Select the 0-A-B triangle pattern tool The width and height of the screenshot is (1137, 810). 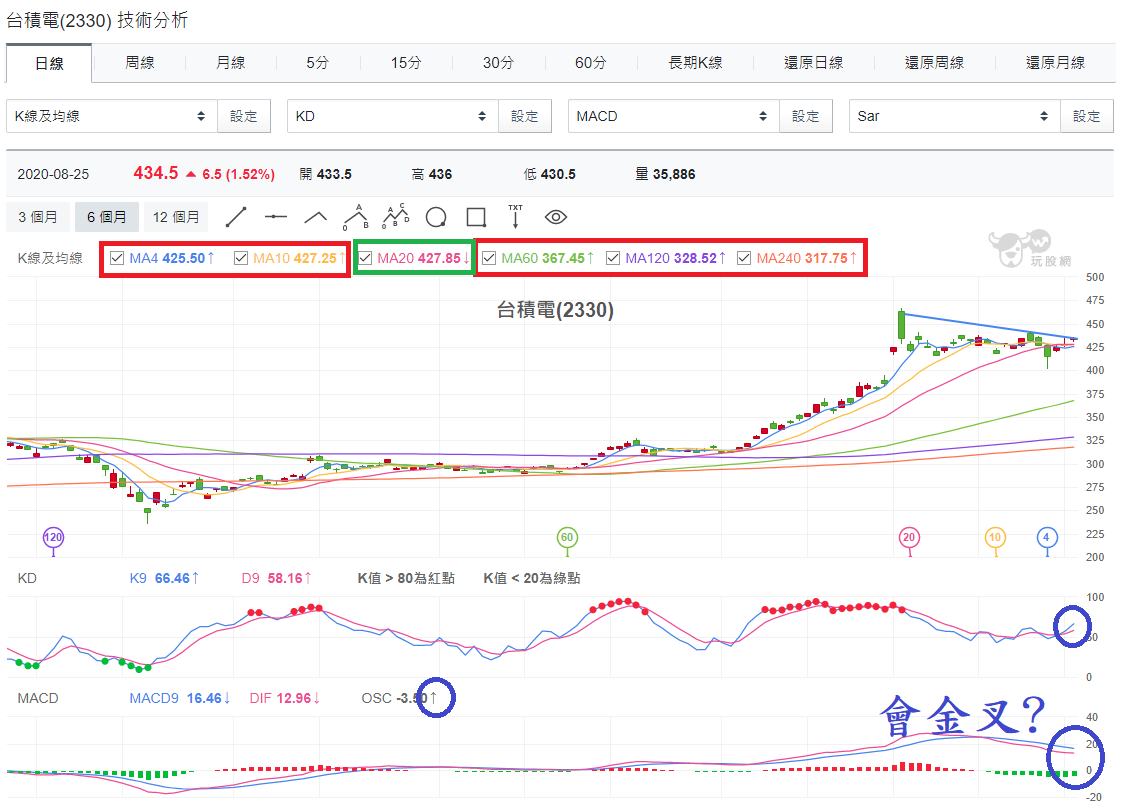click(355, 216)
